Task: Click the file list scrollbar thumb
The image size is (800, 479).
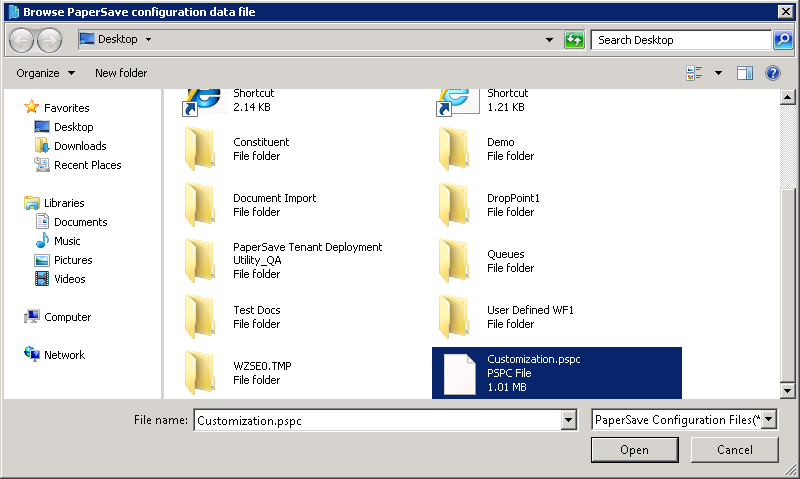Action: click(787, 285)
